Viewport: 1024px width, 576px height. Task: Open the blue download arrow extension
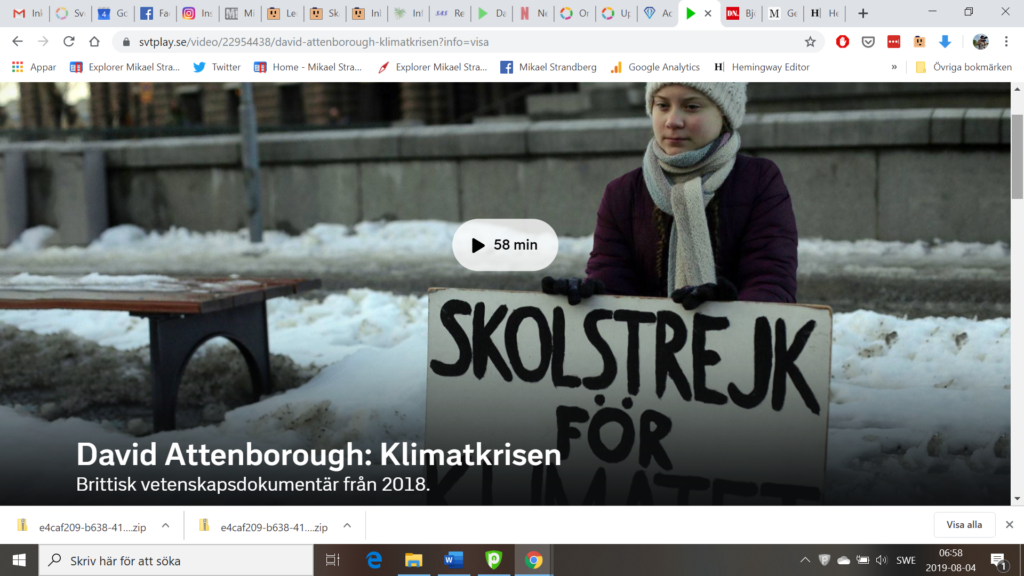tap(945, 42)
